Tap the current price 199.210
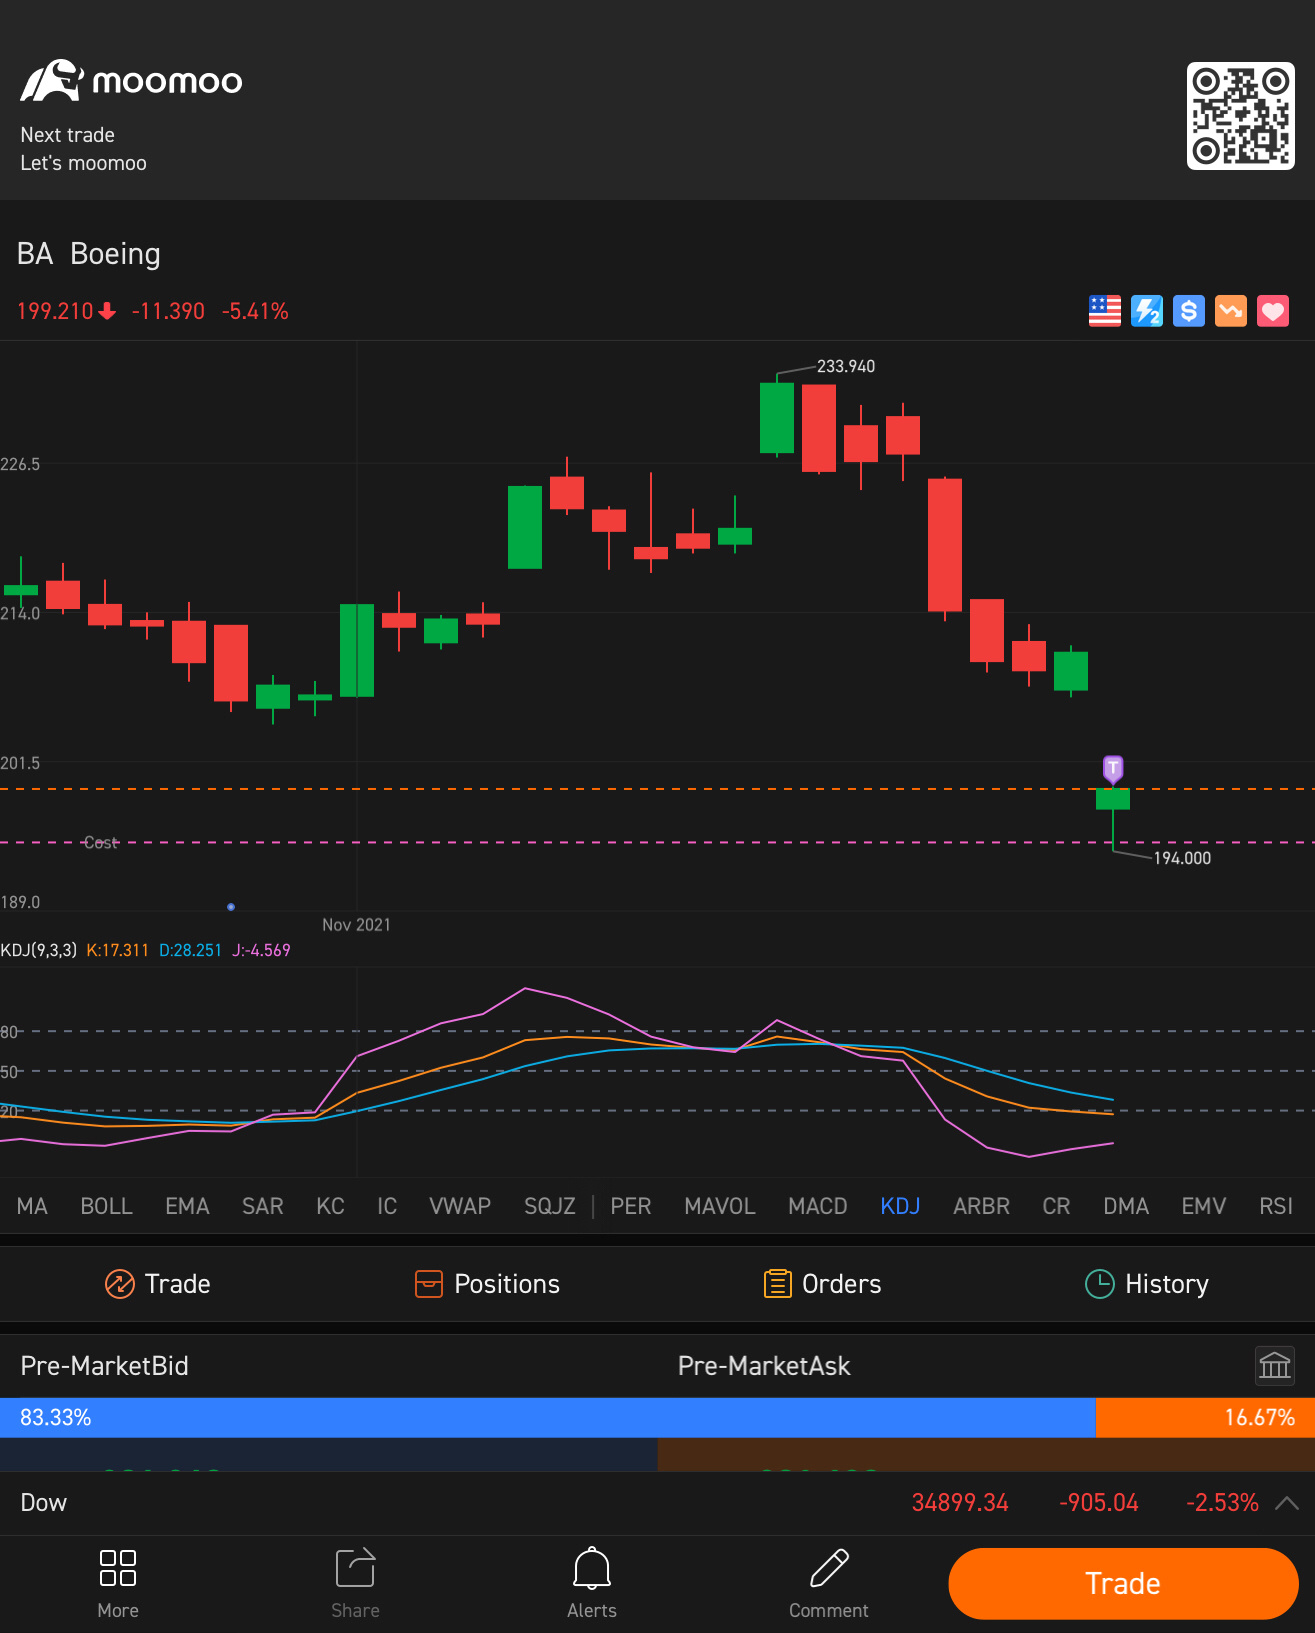Screen dimensions: 1315x1633 pos(55,311)
